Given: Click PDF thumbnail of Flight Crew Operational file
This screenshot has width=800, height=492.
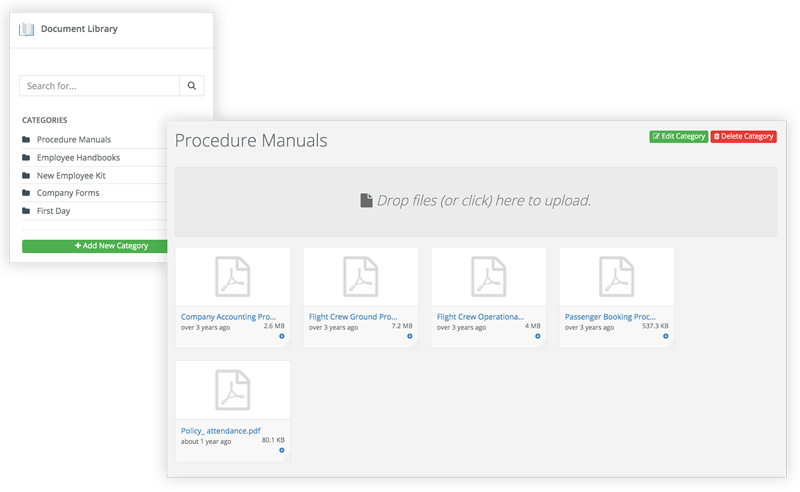Looking at the screenshot, I should tap(489, 277).
